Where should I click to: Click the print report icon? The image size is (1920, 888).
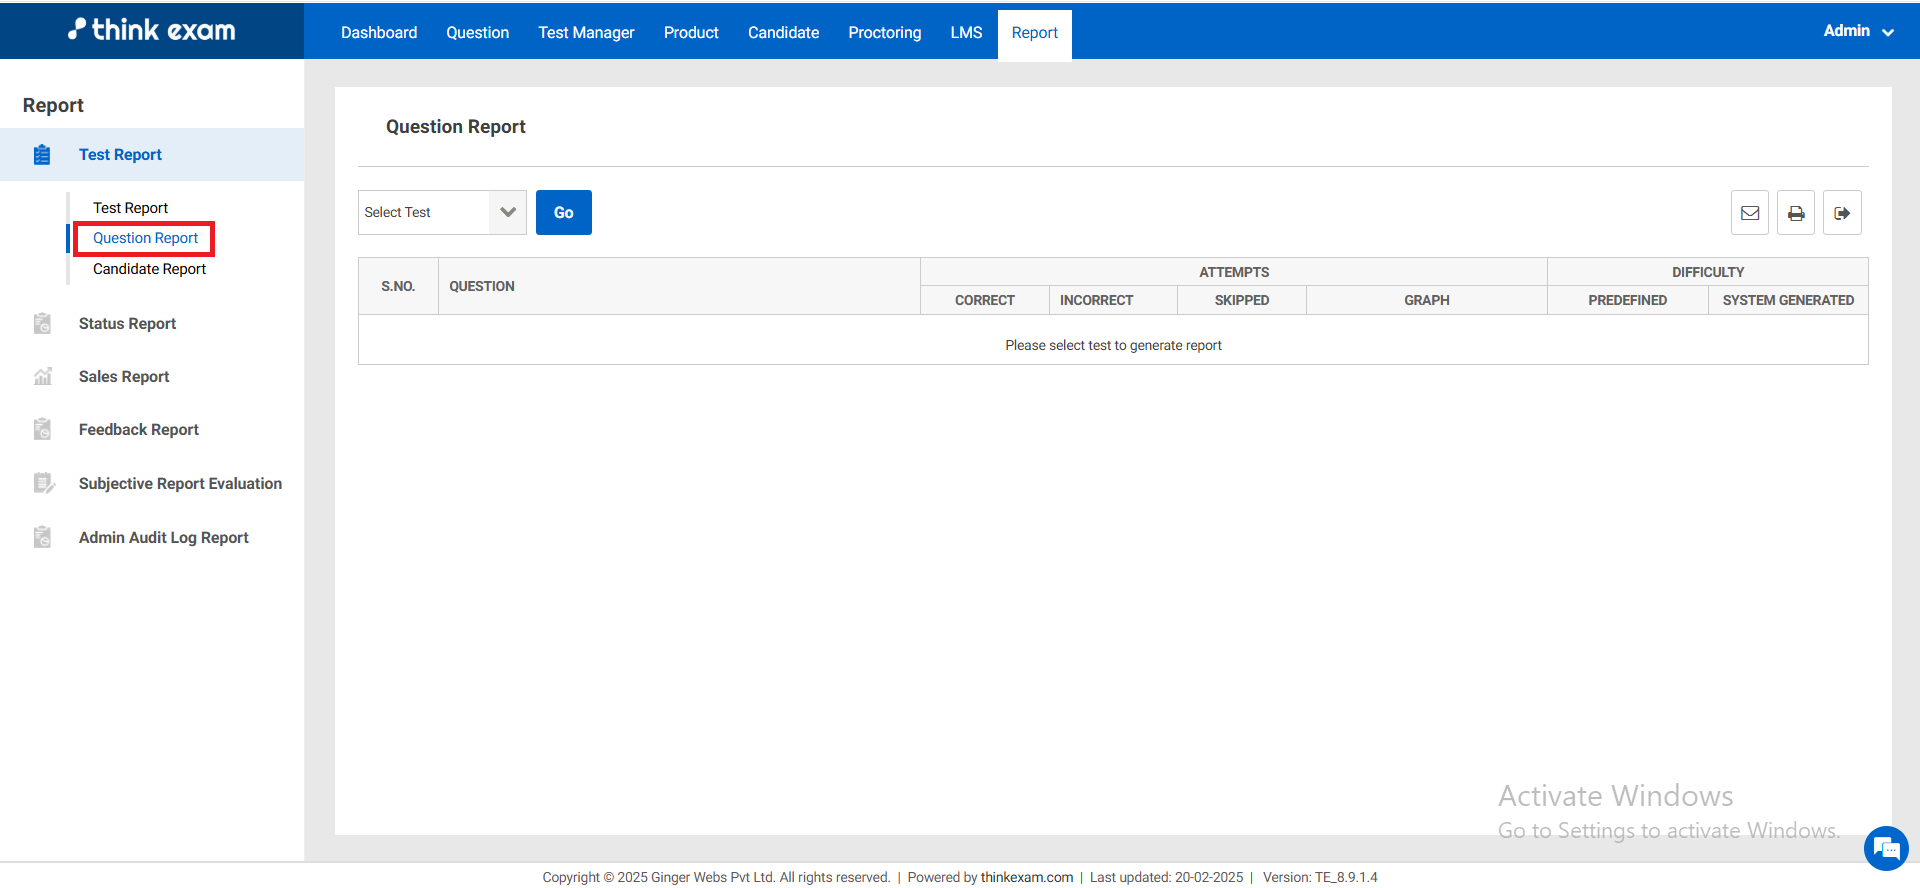tap(1795, 213)
